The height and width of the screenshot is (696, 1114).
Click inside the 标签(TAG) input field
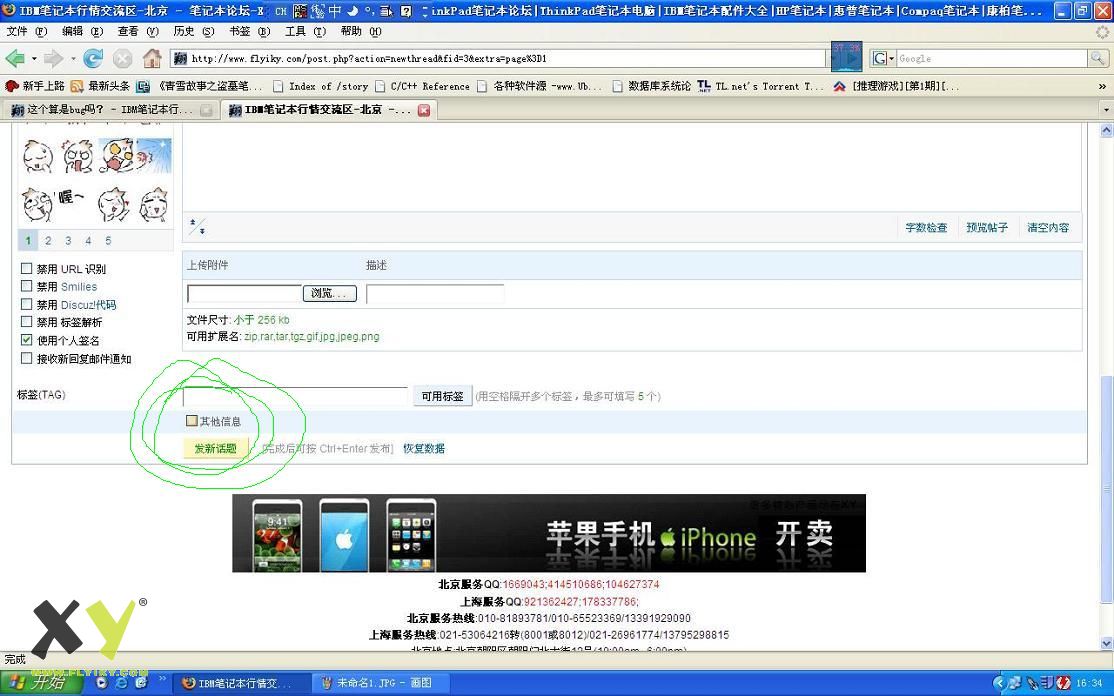click(295, 396)
